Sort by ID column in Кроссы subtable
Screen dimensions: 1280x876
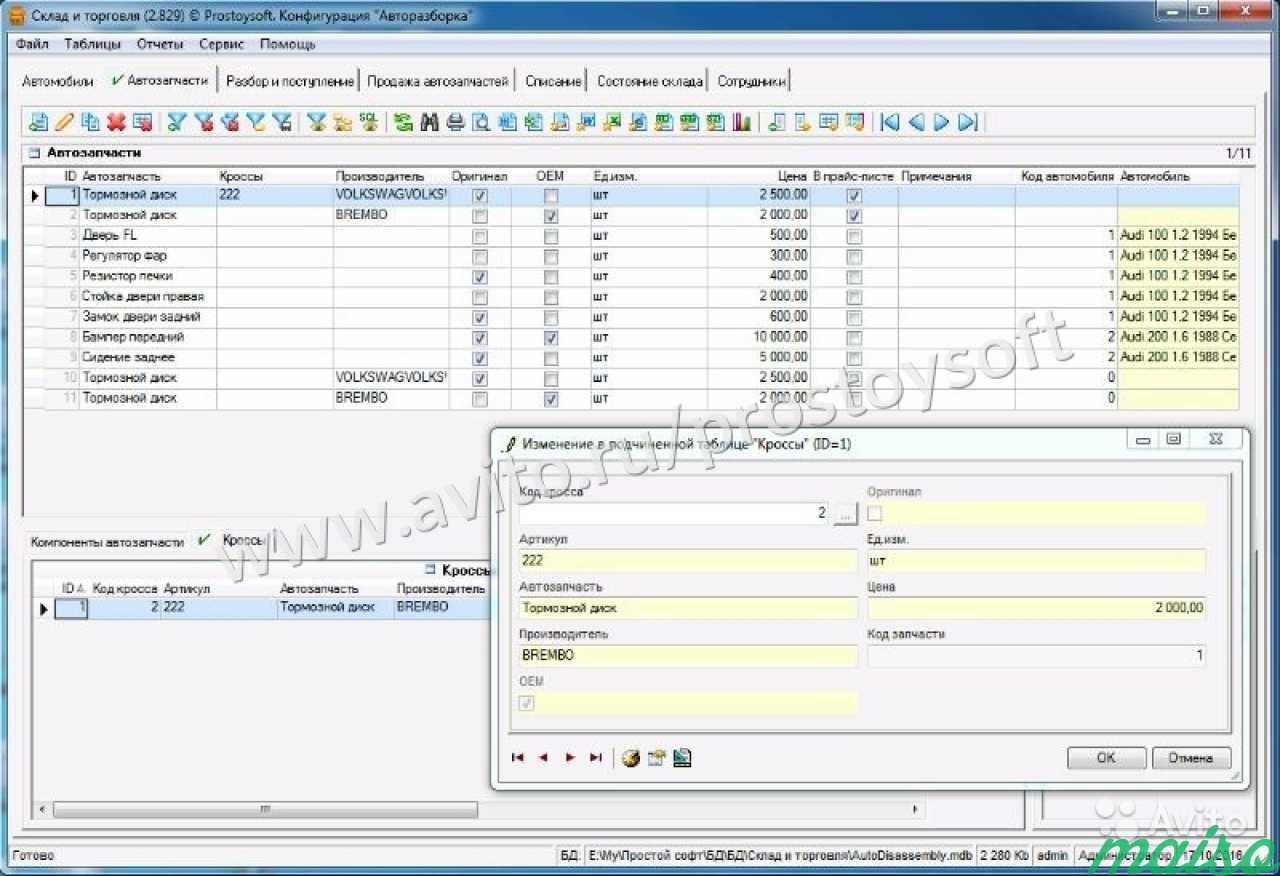(72, 589)
